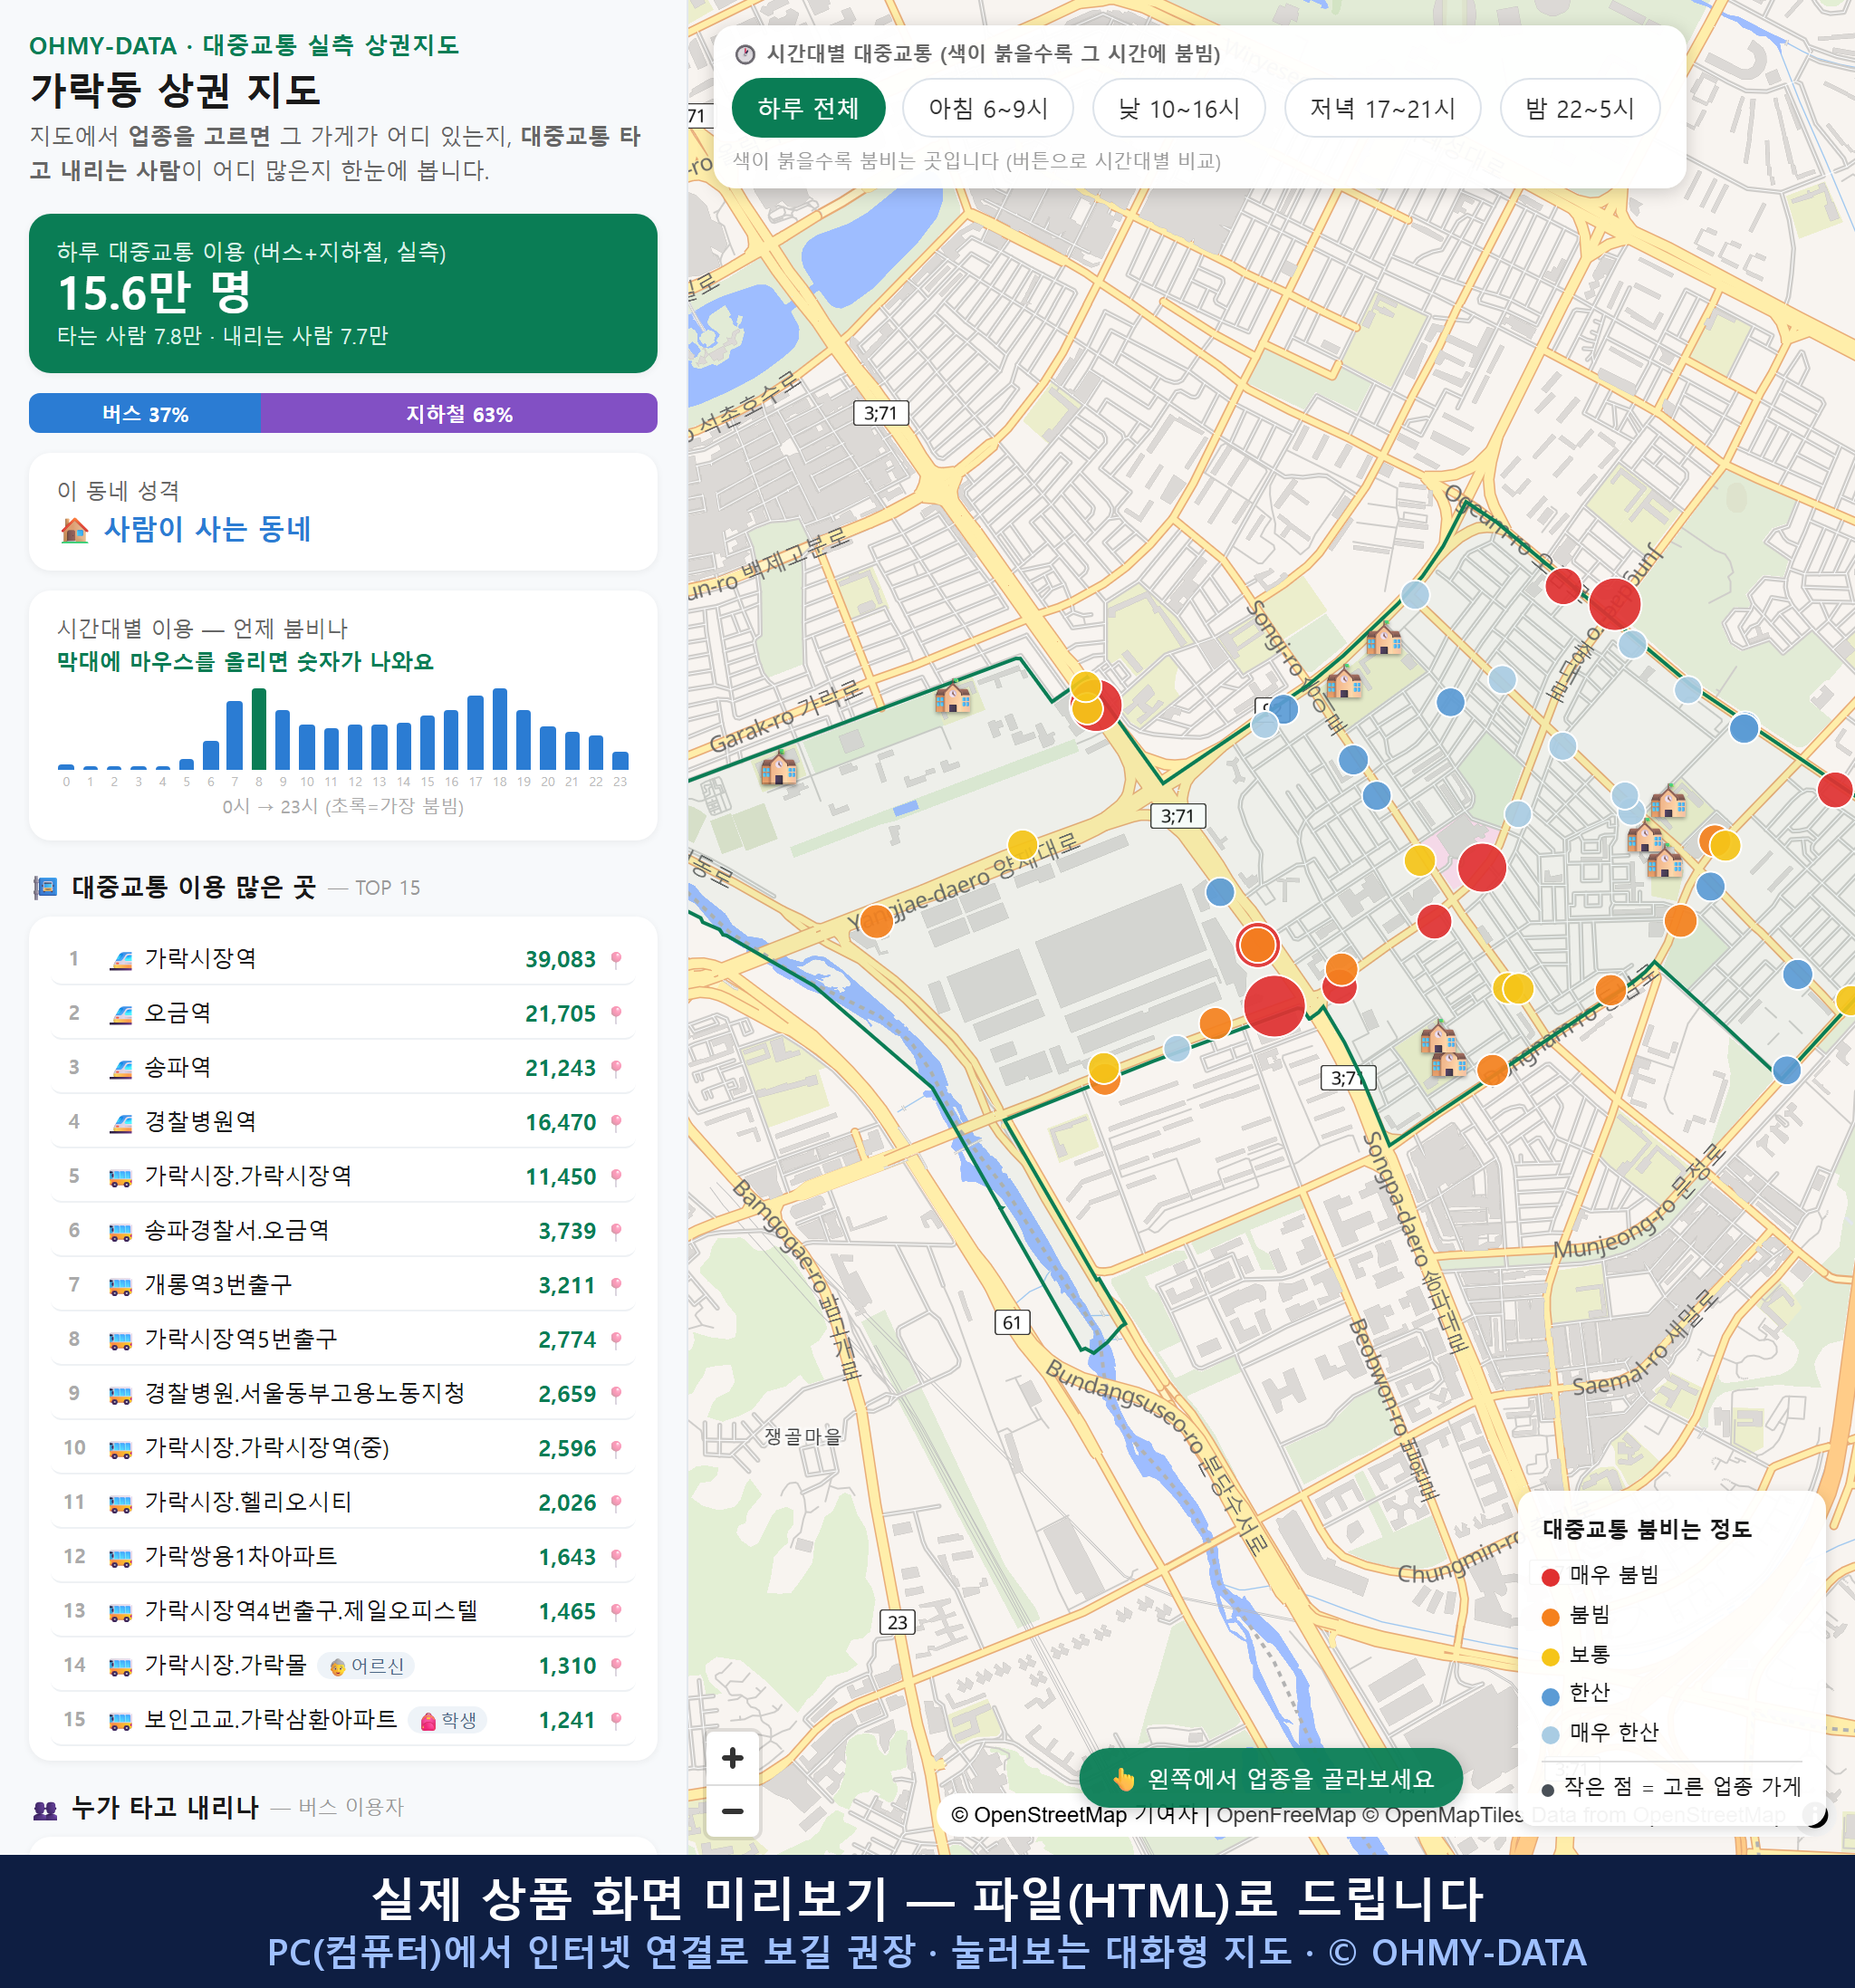Click the bus icon in 가락시장.가락몰 row
Viewport: 1855px width, 1988px height.
[121, 1666]
